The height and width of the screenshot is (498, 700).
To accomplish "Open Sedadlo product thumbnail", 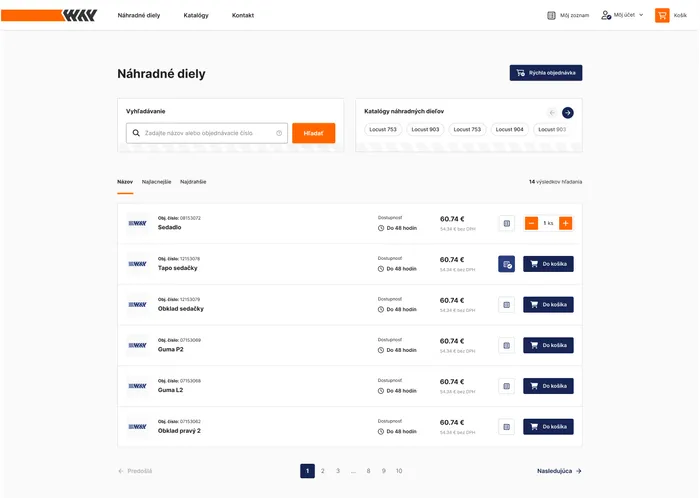I will [x=138, y=223].
